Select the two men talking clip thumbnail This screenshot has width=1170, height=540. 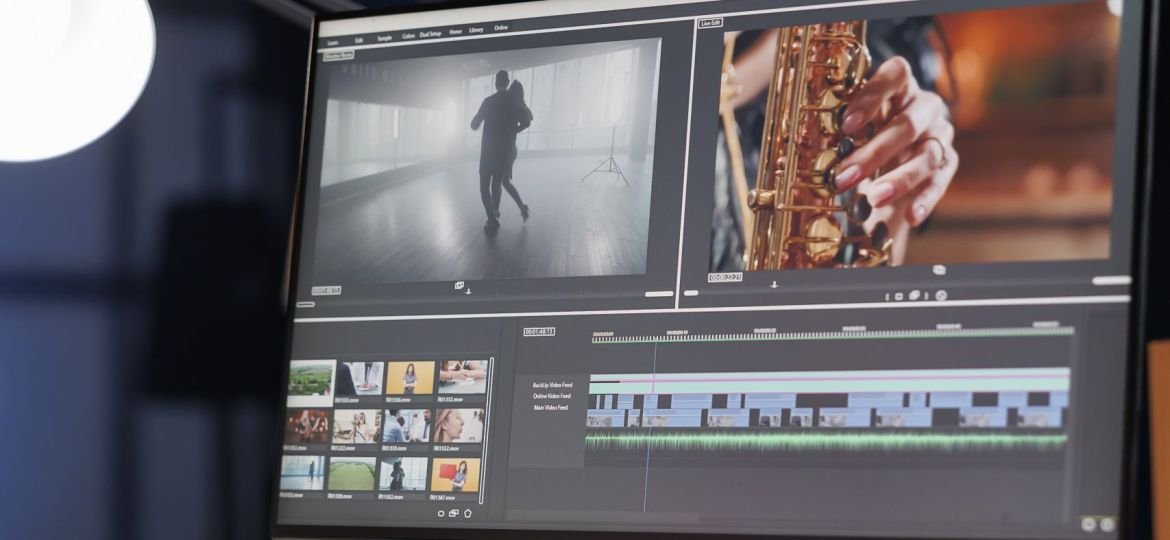pos(407,426)
